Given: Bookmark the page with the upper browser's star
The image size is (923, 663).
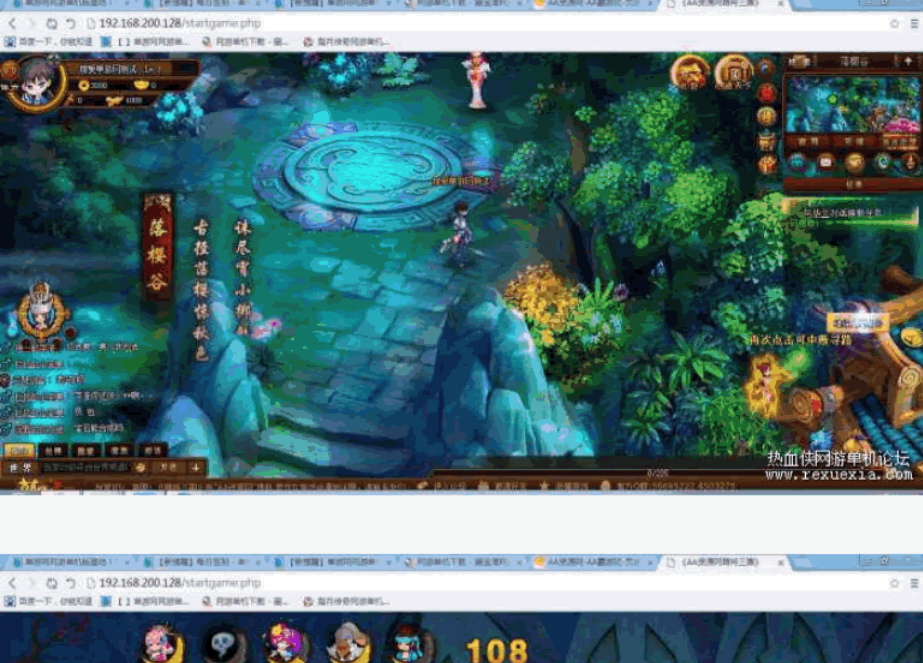Looking at the screenshot, I should point(894,24).
